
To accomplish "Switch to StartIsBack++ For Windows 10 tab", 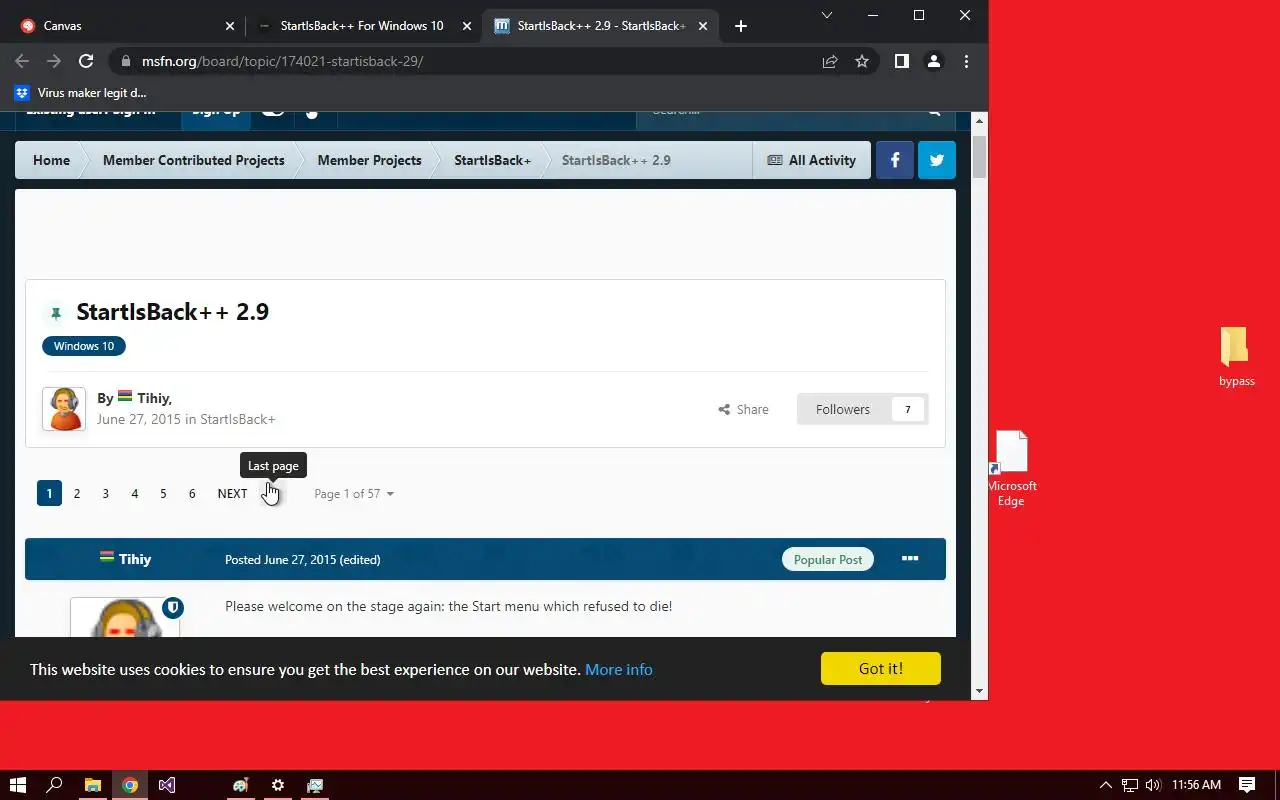I will tap(362, 26).
